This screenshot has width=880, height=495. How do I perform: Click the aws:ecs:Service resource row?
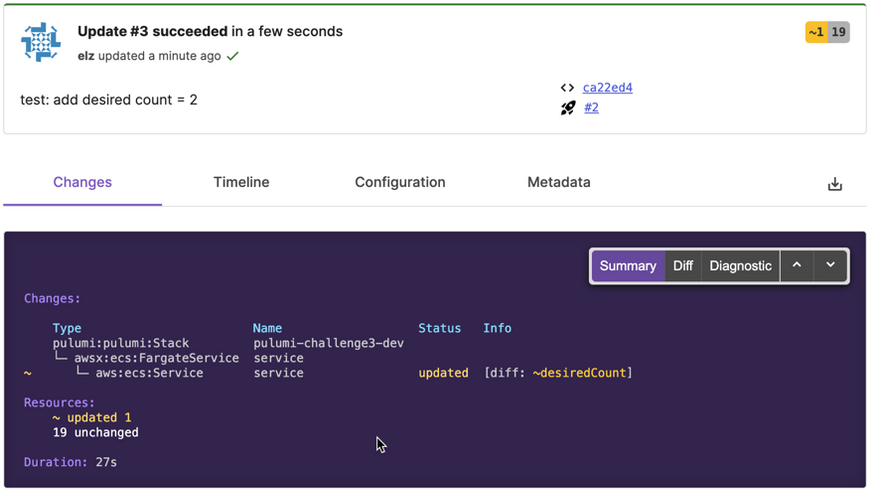click(328, 373)
